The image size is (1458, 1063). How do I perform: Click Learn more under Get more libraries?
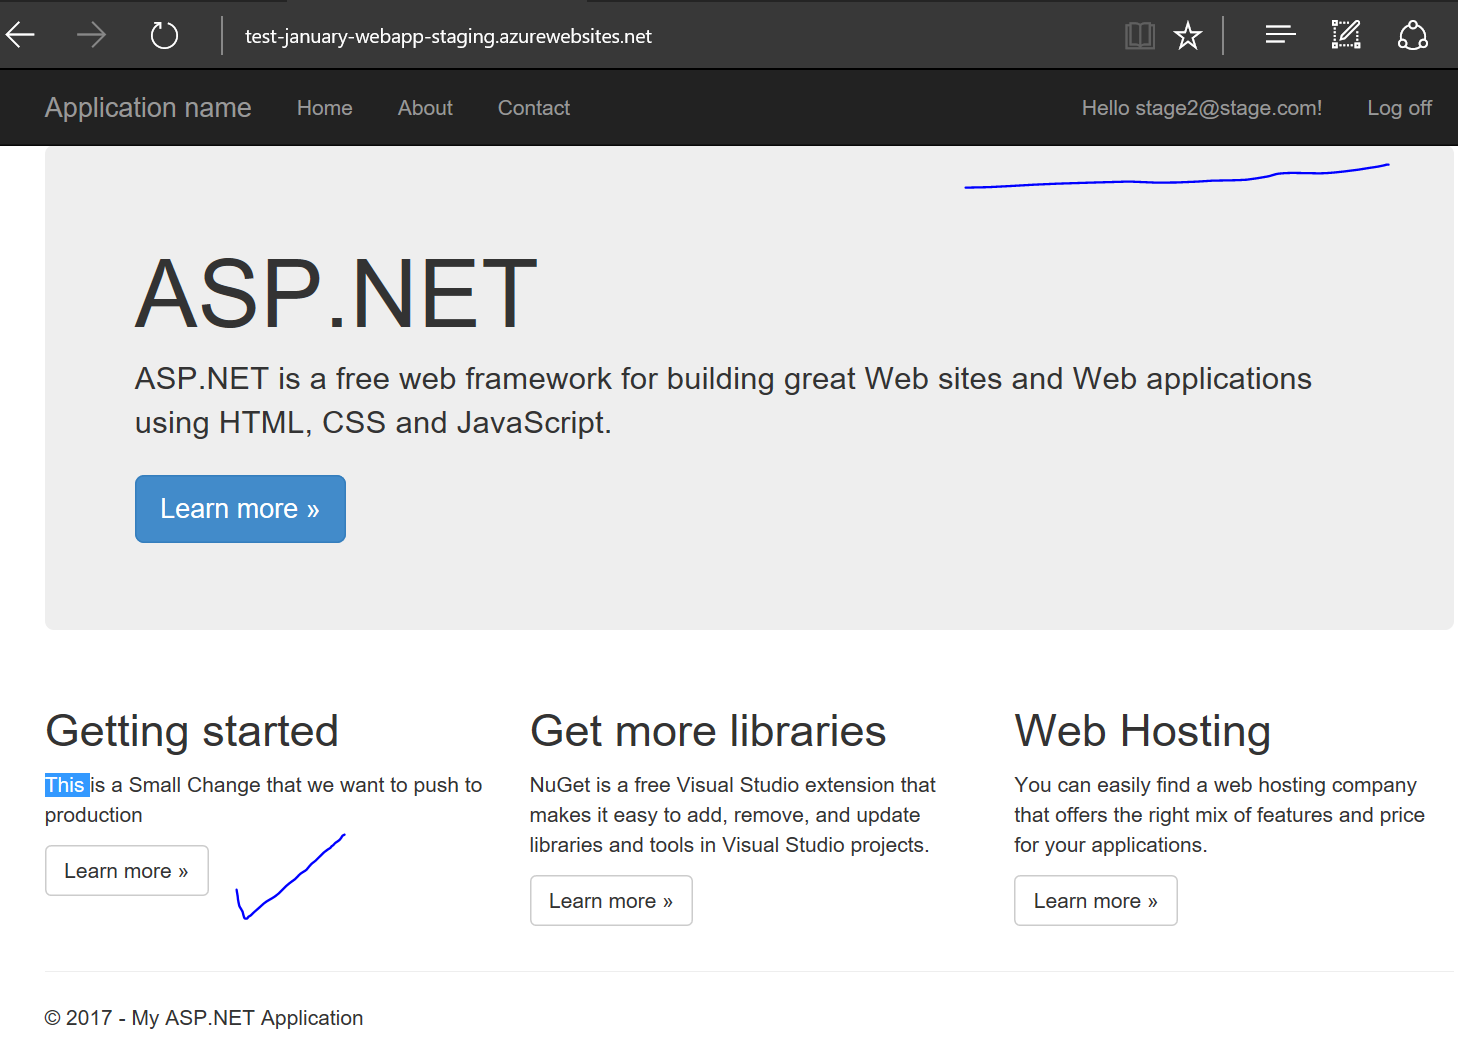coord(611,901)
